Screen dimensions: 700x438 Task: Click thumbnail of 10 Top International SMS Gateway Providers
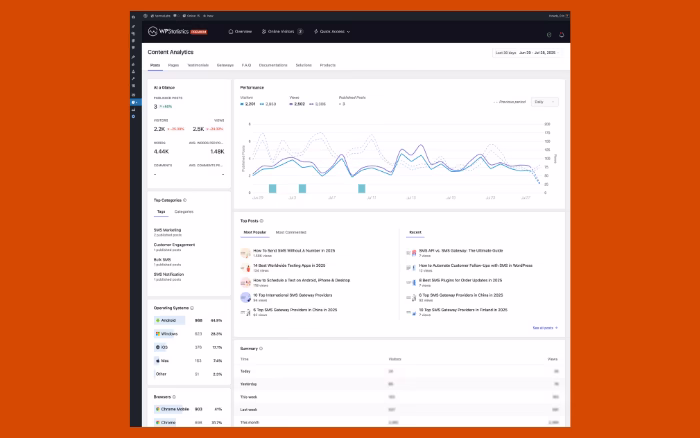click(245, 297)
